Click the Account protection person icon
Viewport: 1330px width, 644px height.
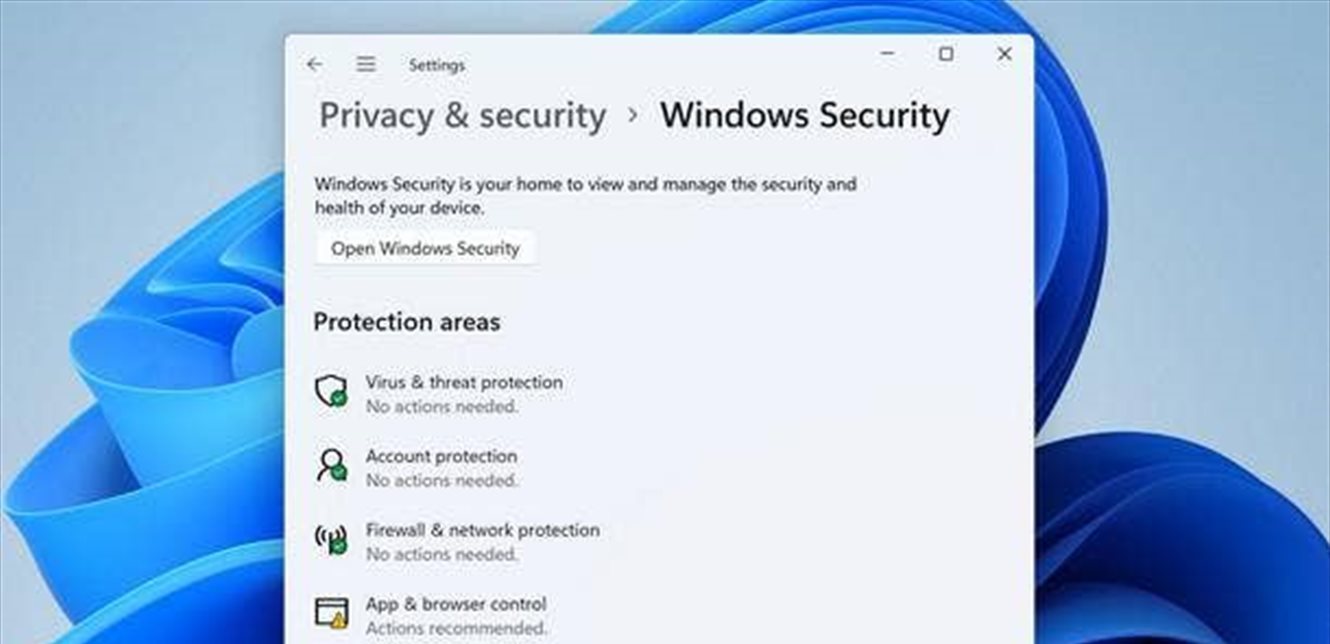[331, 465]
